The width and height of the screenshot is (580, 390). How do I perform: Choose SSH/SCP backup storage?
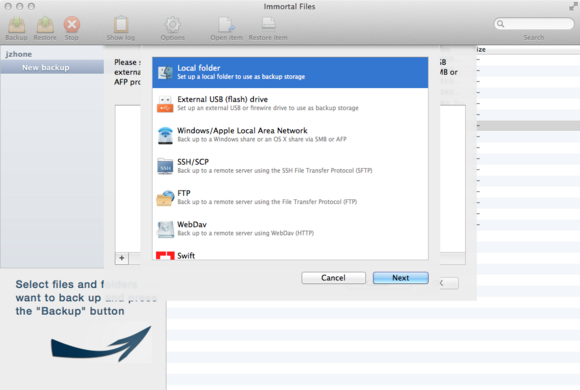[290, 166]
